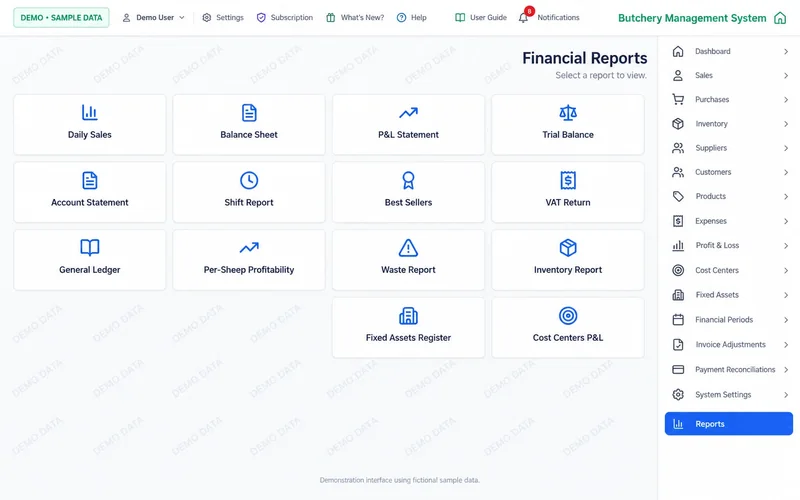Expand the Cost Centers sidebar chevron
This screenshot has width=800, height=500.
click(x=786, y=270)
